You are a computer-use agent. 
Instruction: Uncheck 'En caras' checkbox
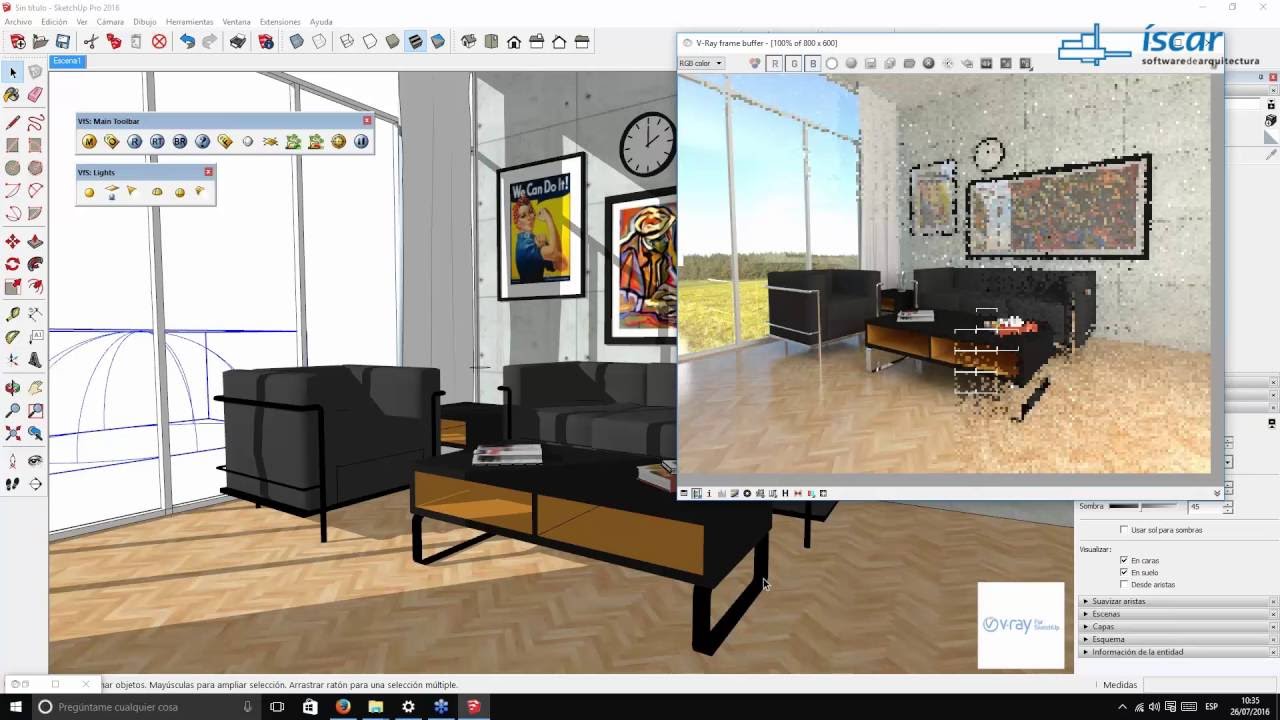pos(1124,561)
